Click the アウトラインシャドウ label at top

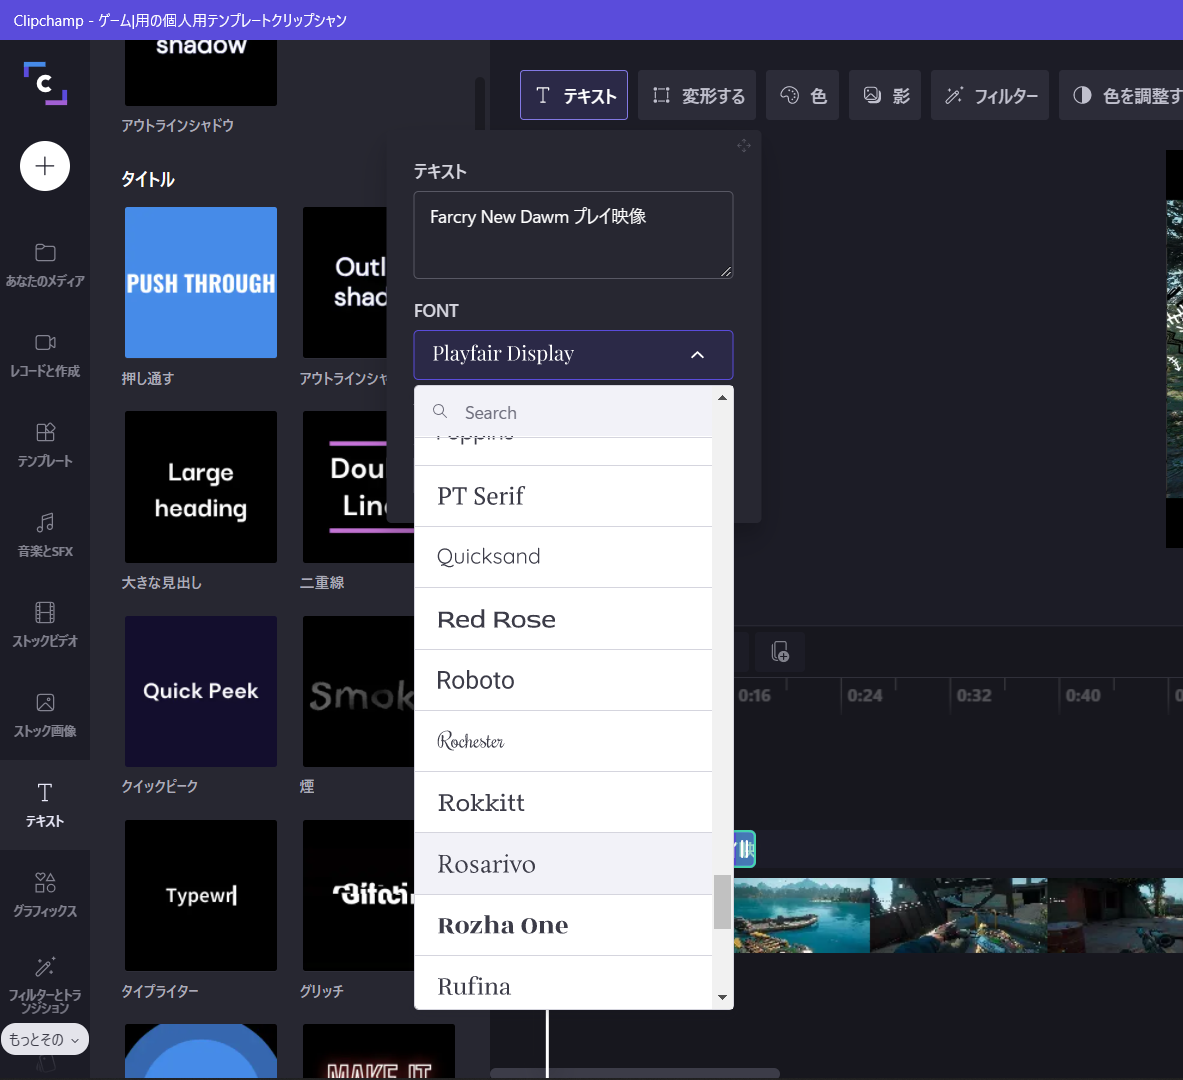[177, 125]
